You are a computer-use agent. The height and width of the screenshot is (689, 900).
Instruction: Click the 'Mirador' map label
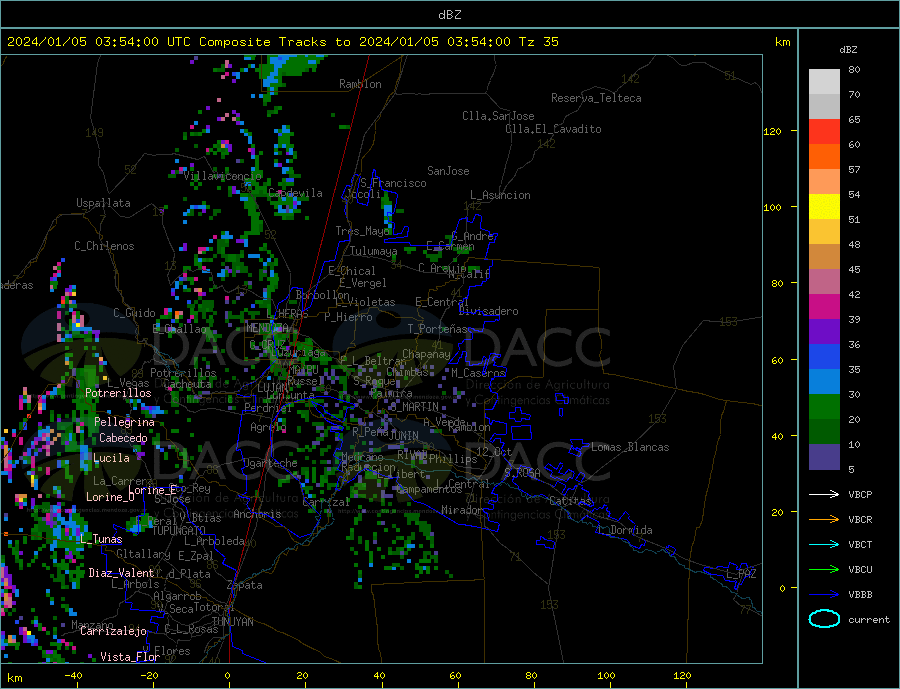coord(462,510)
